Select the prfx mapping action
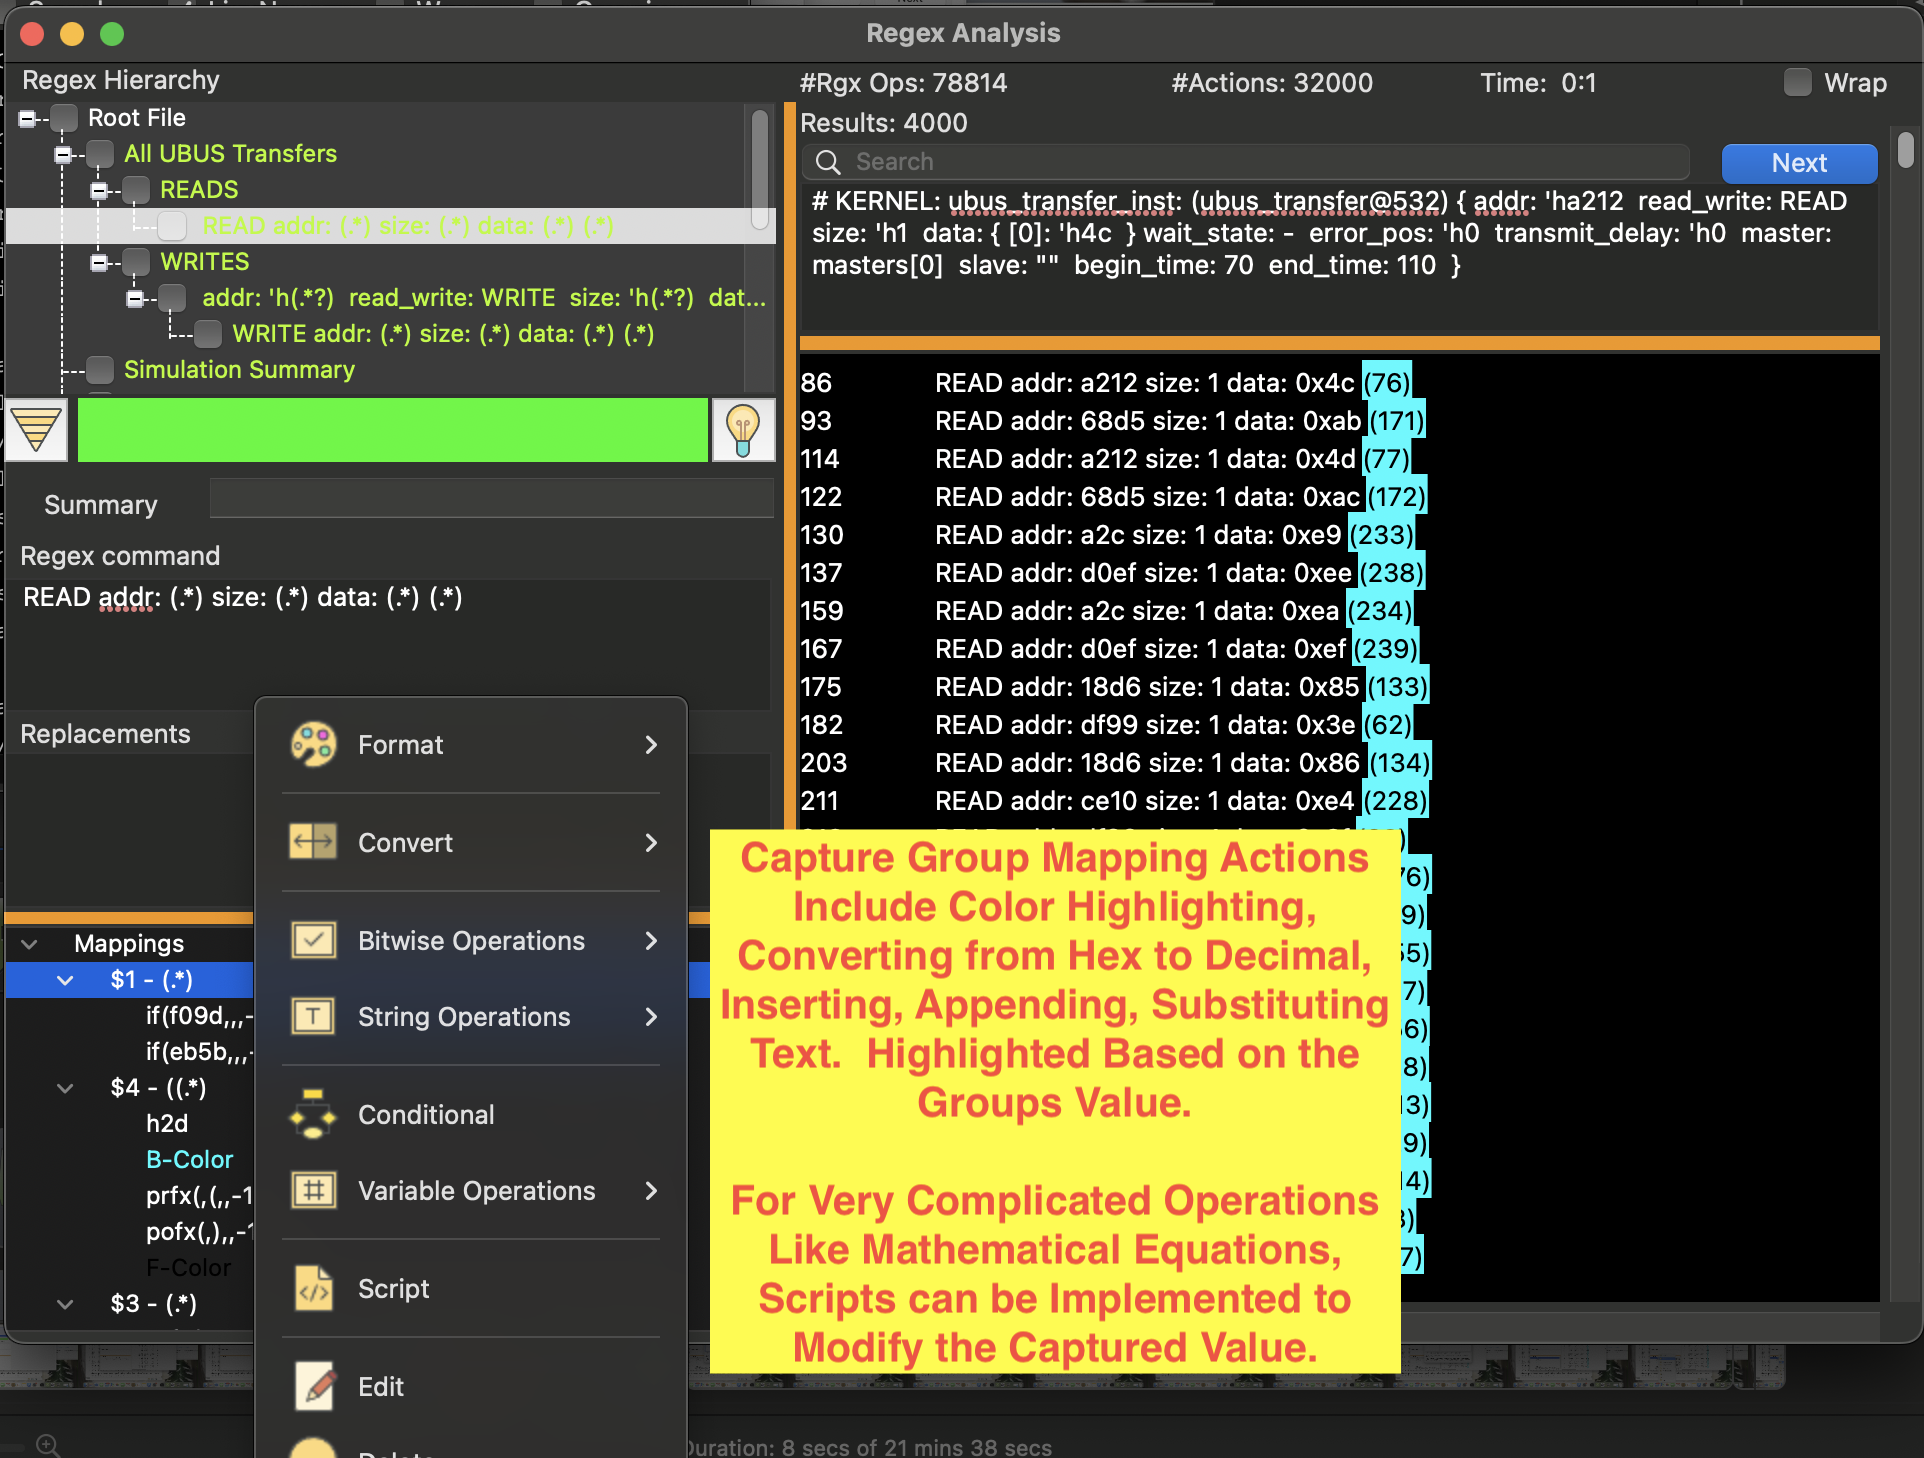Screen dimensions: 1924x1458 click(x=199, y=1196)
